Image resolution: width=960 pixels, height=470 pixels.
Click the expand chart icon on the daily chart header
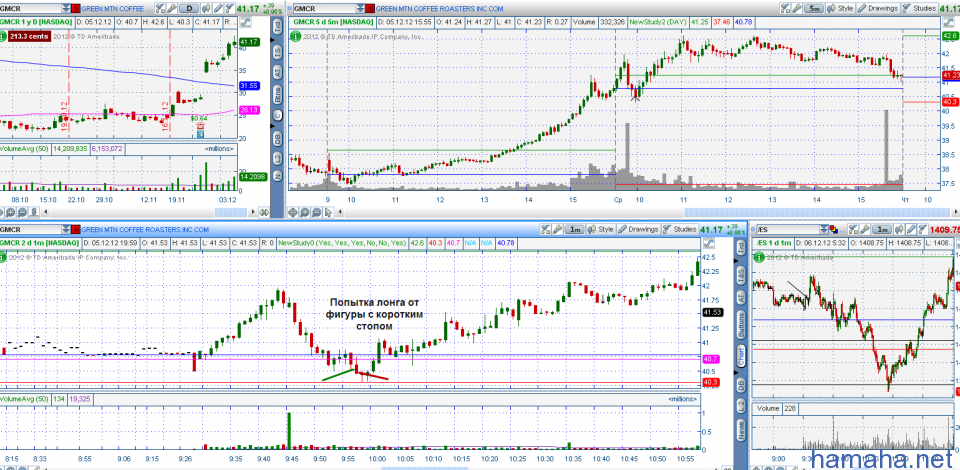[246, 22]
